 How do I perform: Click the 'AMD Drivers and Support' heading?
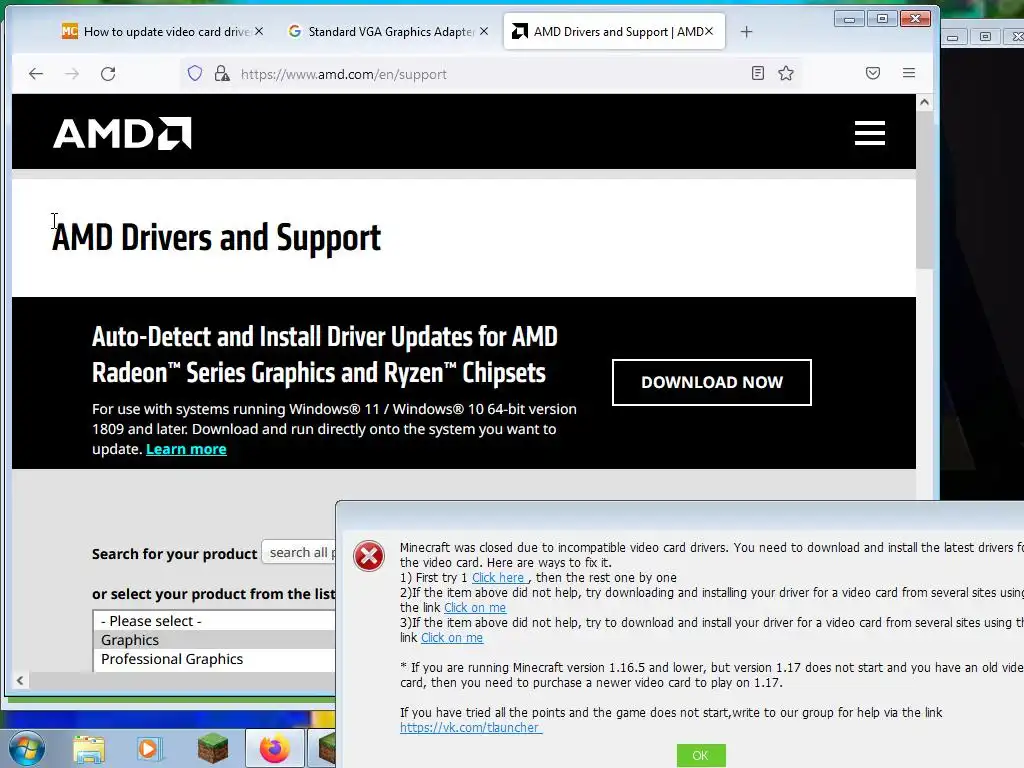coord(216,237)
